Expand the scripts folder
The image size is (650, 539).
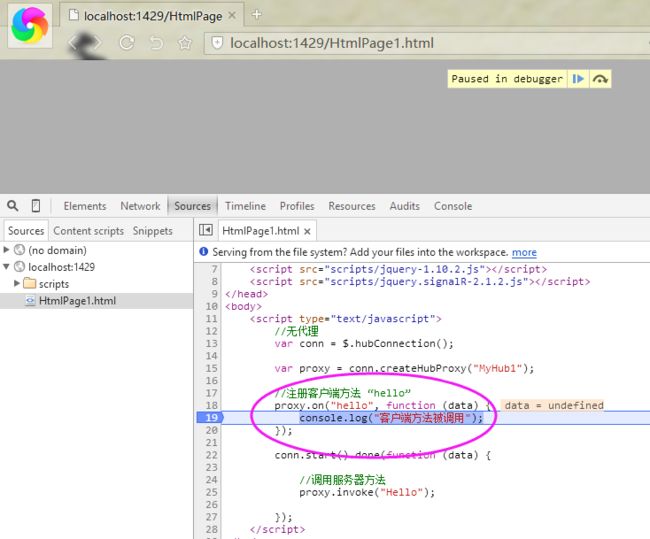pyautogui.click(x=17, y=284)
